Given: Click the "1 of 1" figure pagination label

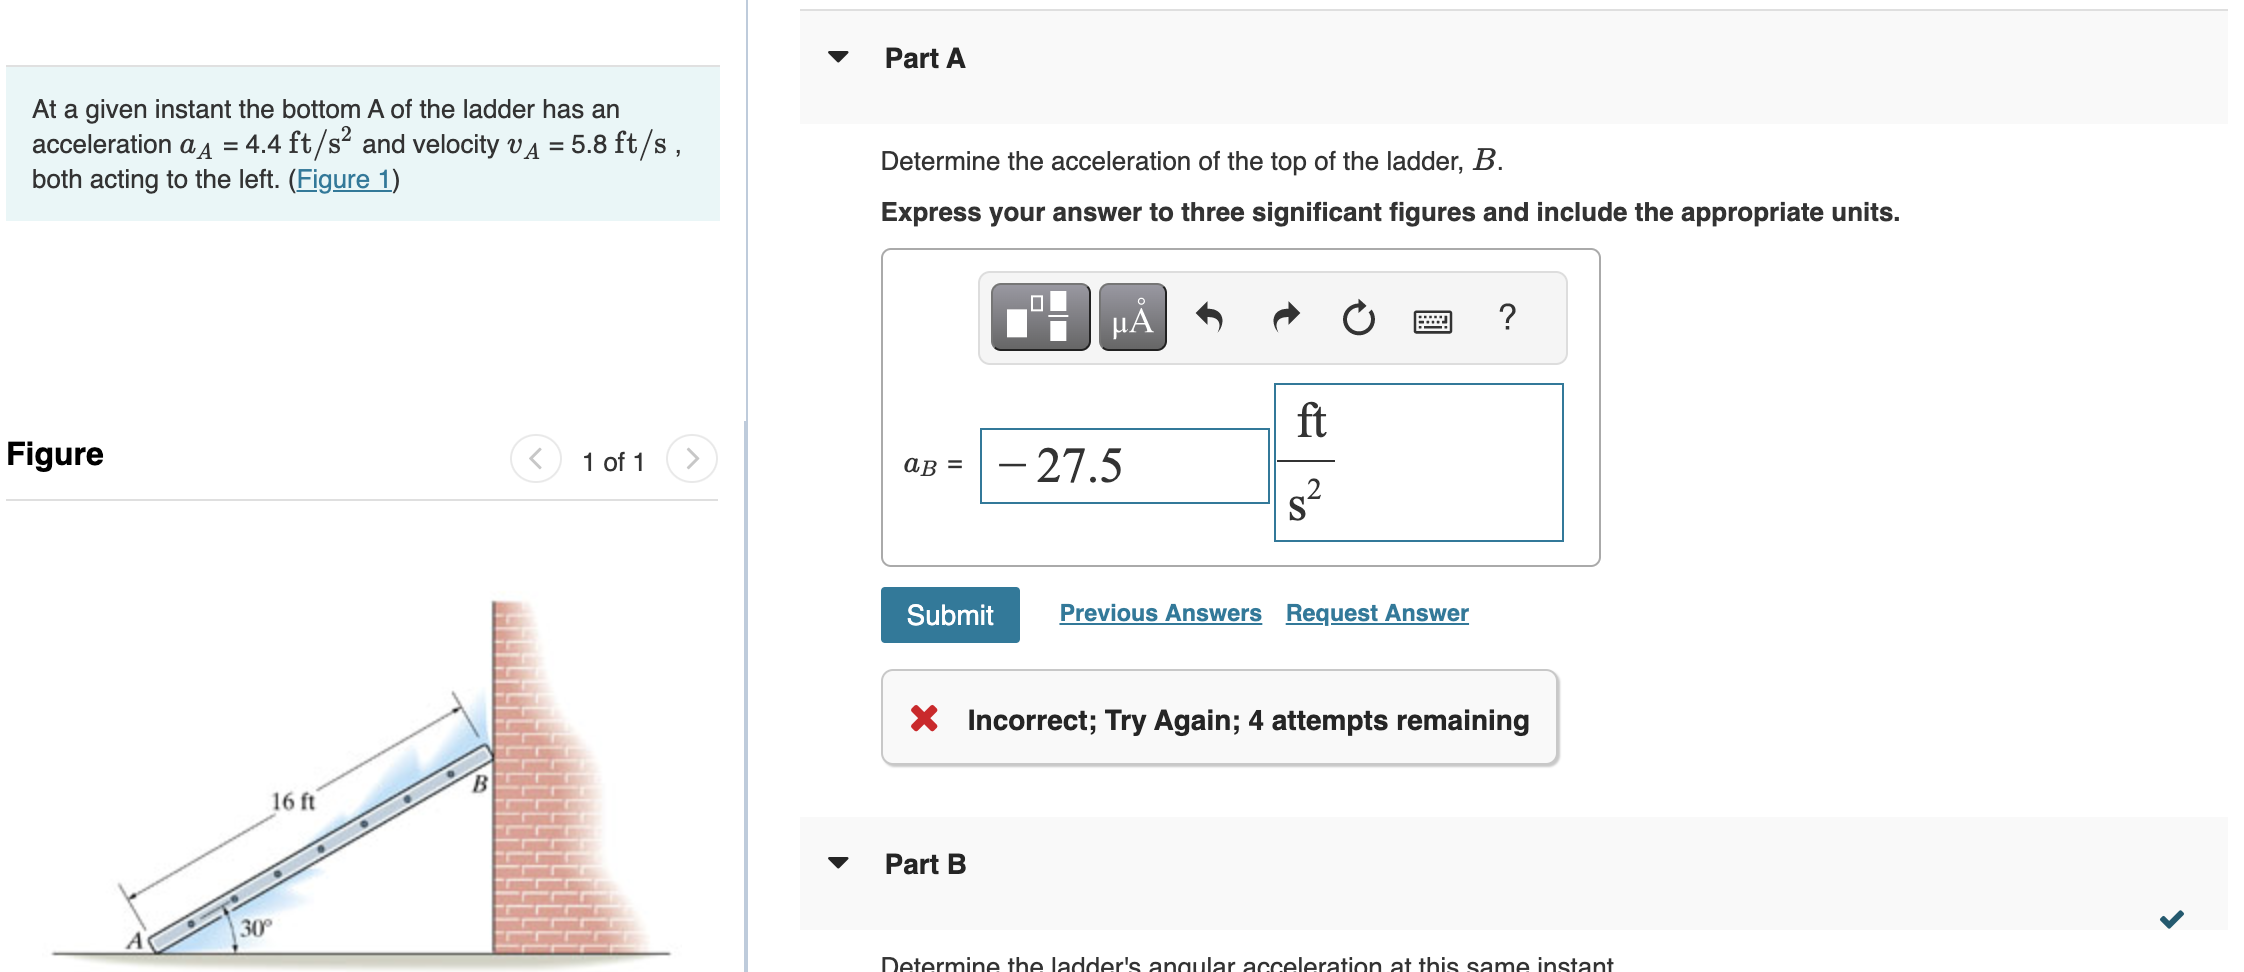Looking at the screenshot, I should coord(612,461).
